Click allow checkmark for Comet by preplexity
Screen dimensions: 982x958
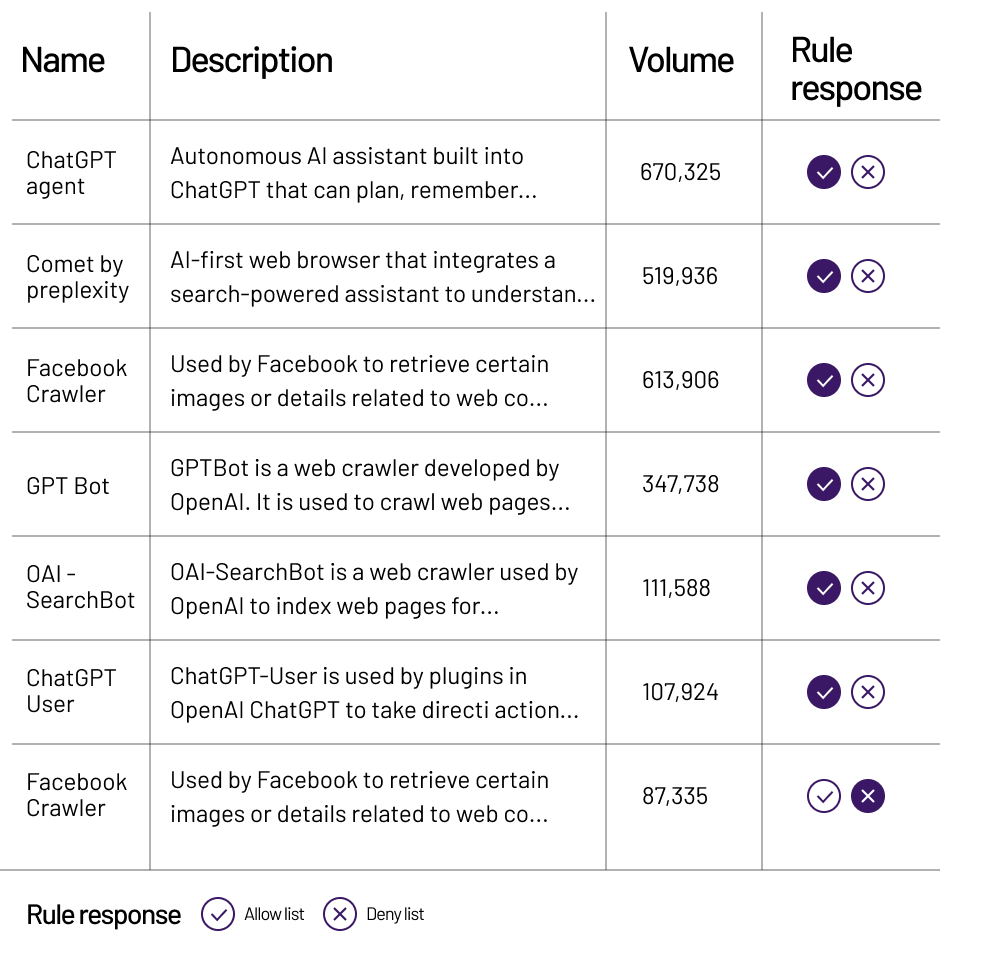[x=823, y=276]
